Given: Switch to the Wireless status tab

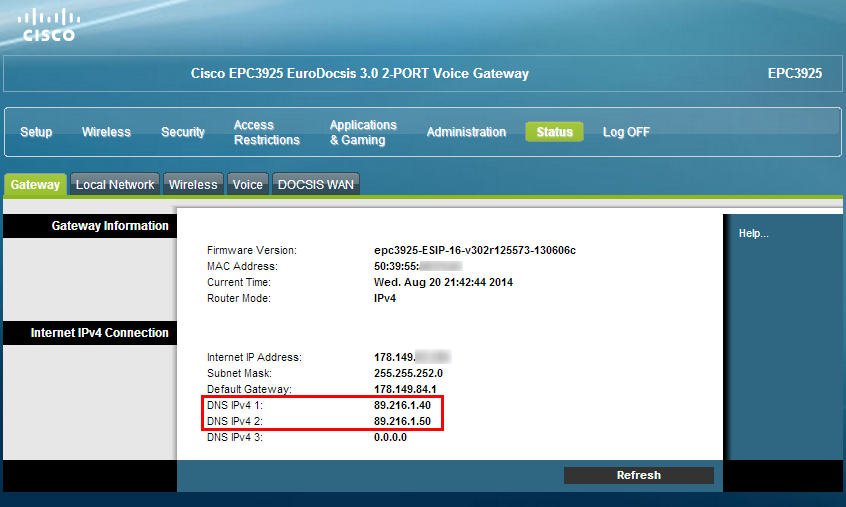Looking at the screenshot, I should (x=193, y=184).
